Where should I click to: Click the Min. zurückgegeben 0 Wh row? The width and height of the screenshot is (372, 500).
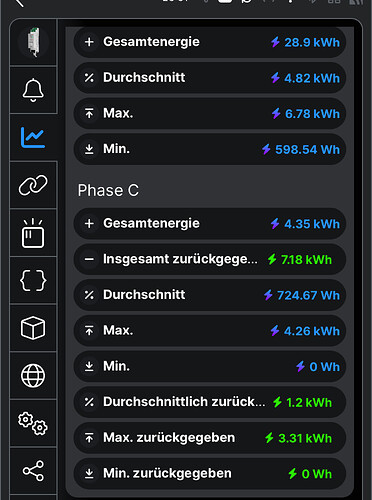[210, 473]
